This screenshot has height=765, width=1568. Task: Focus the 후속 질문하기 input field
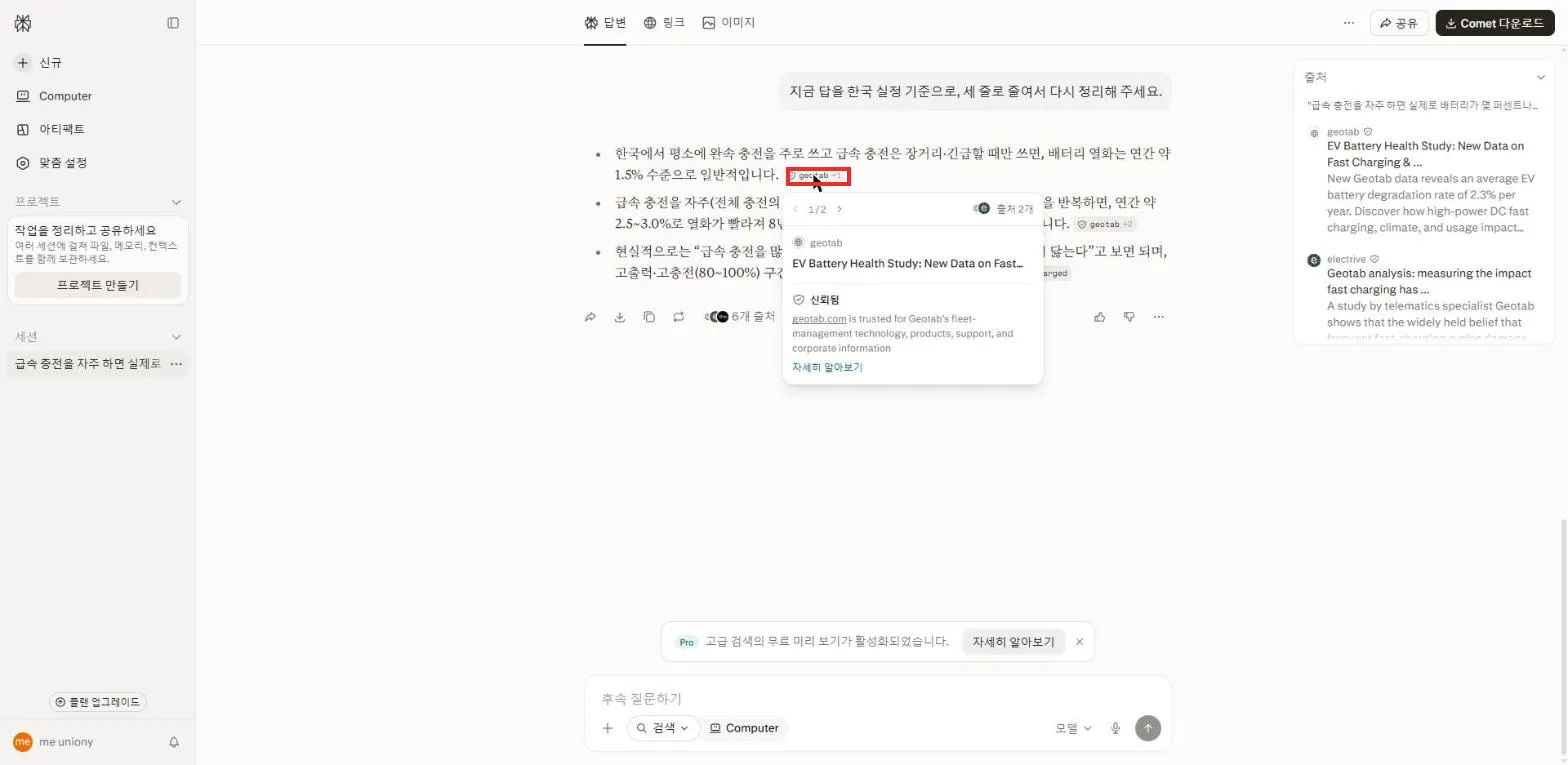pos(877,698)
